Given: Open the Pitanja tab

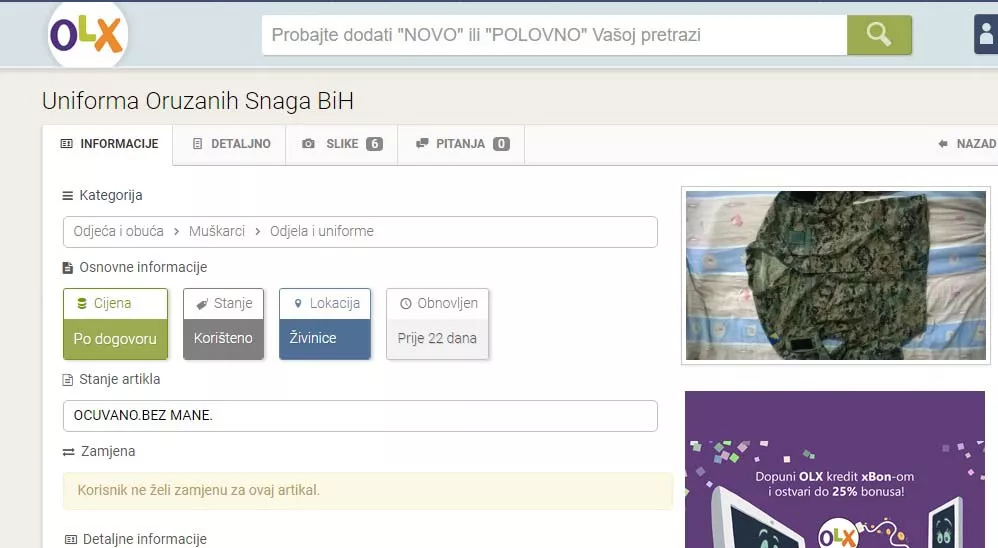Looking at the screenshot, I should coord(462,144).
